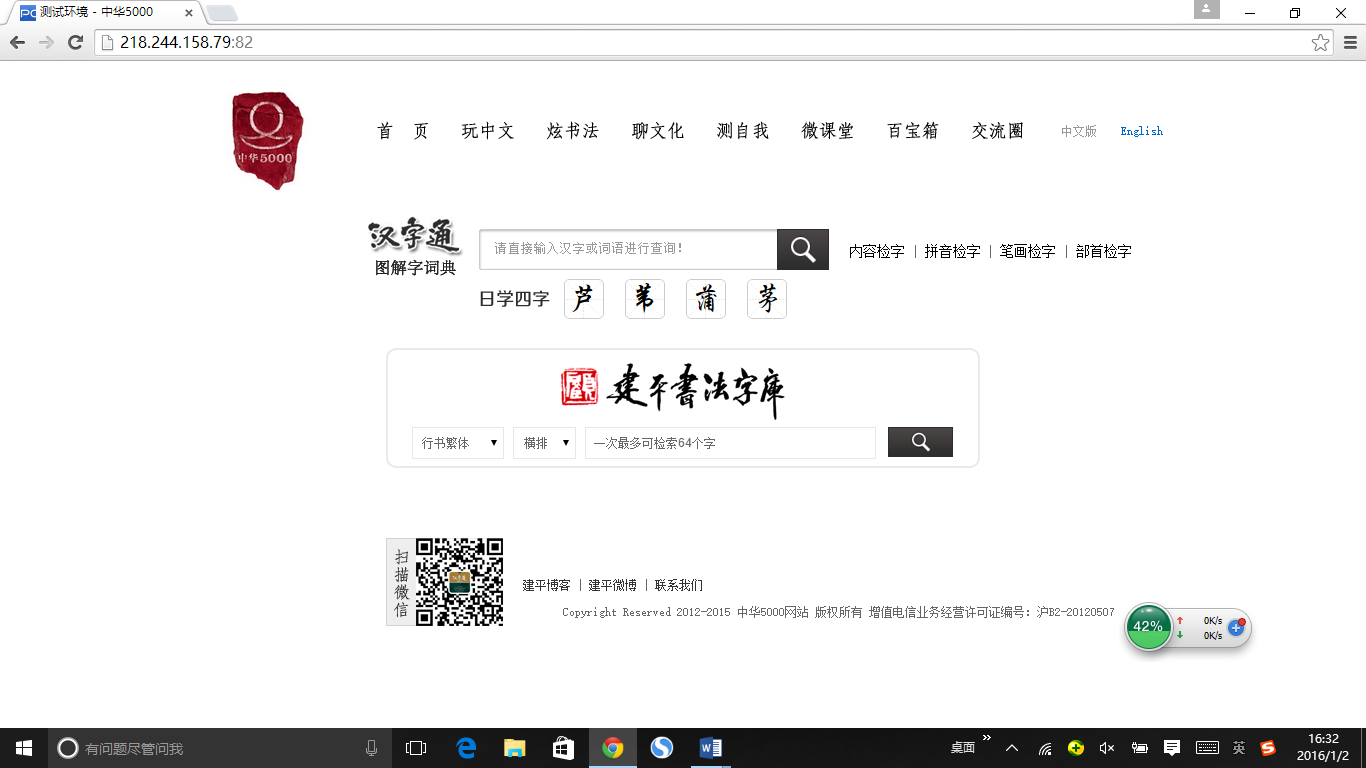Image resolution: width=1366 pixels, height=768 pixels.
Task: Open the 联系我们 footer link
Action: click(679, 585)
